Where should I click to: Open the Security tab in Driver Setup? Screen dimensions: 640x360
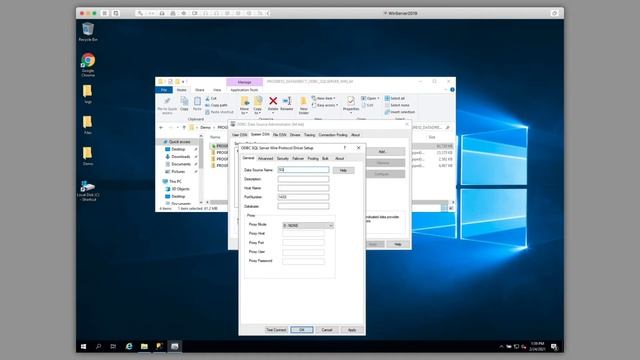pyautogui.click(x=282, y=158)
